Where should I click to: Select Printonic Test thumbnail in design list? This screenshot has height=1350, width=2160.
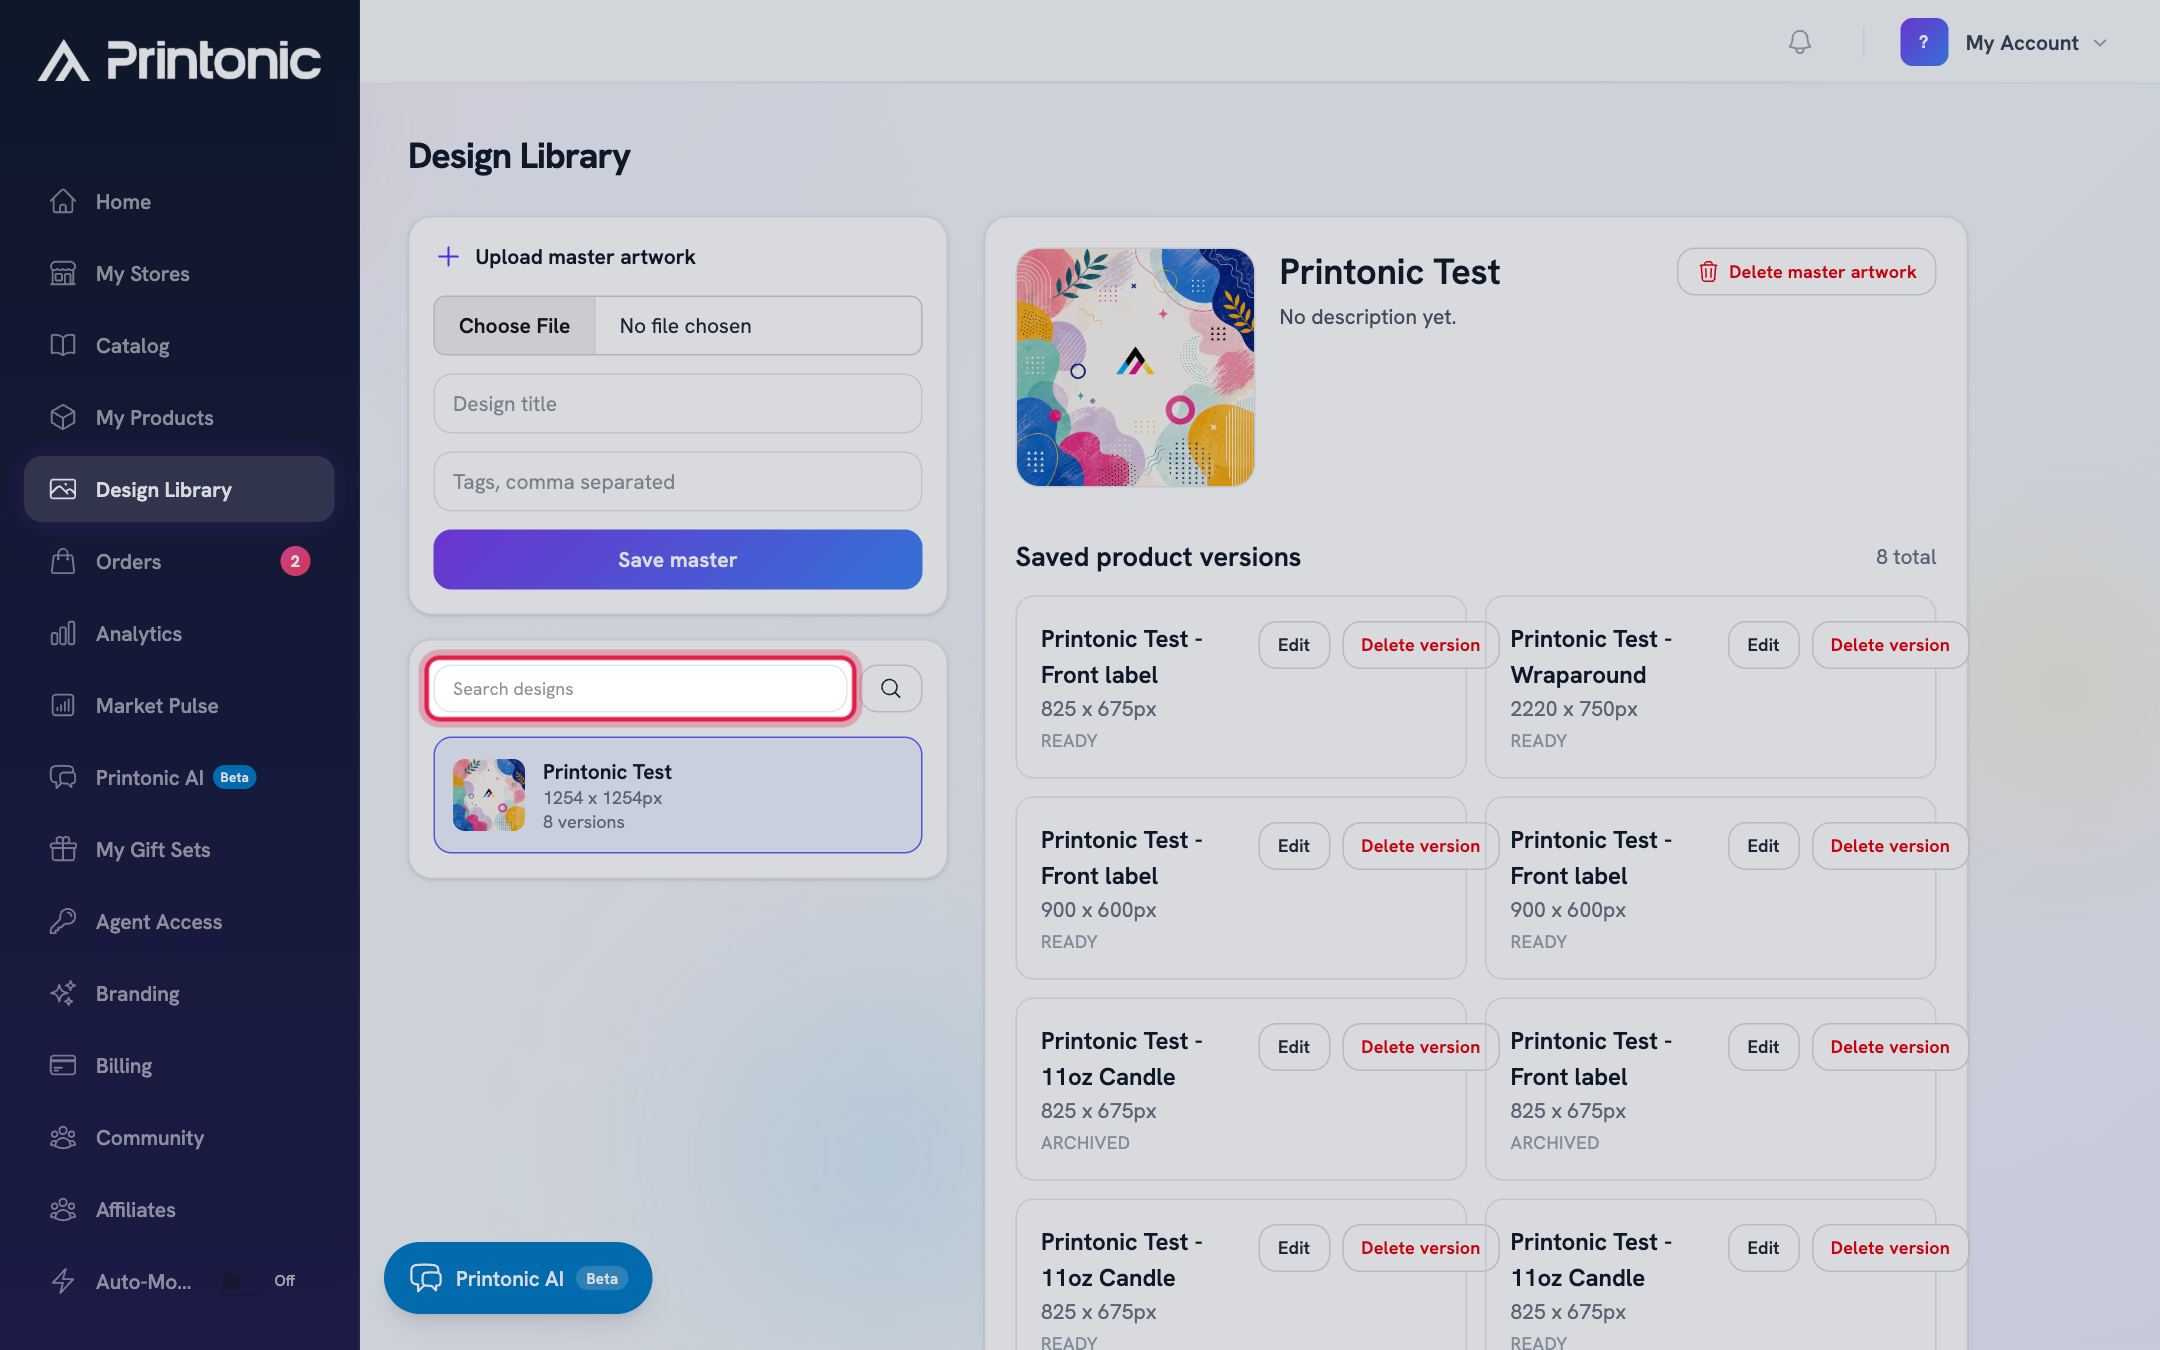click(489, 795)
